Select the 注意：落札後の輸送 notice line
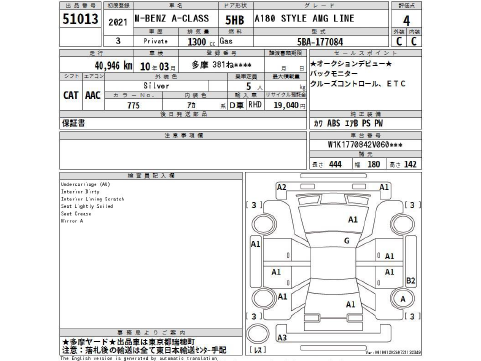Image resolution: width=481 pixels, height=361 pixels. click(144, 350)
